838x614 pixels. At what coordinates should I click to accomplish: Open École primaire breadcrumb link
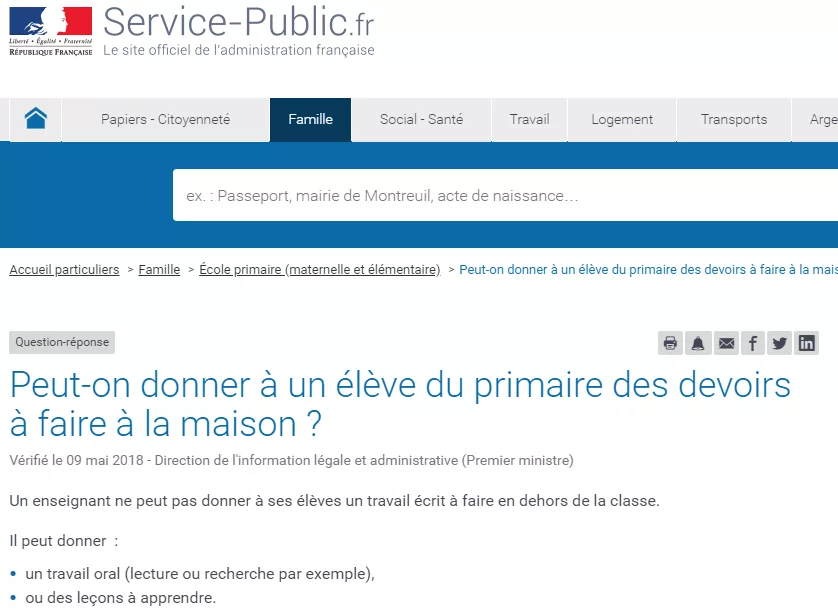pyautogui.click(x=320, y=269)
